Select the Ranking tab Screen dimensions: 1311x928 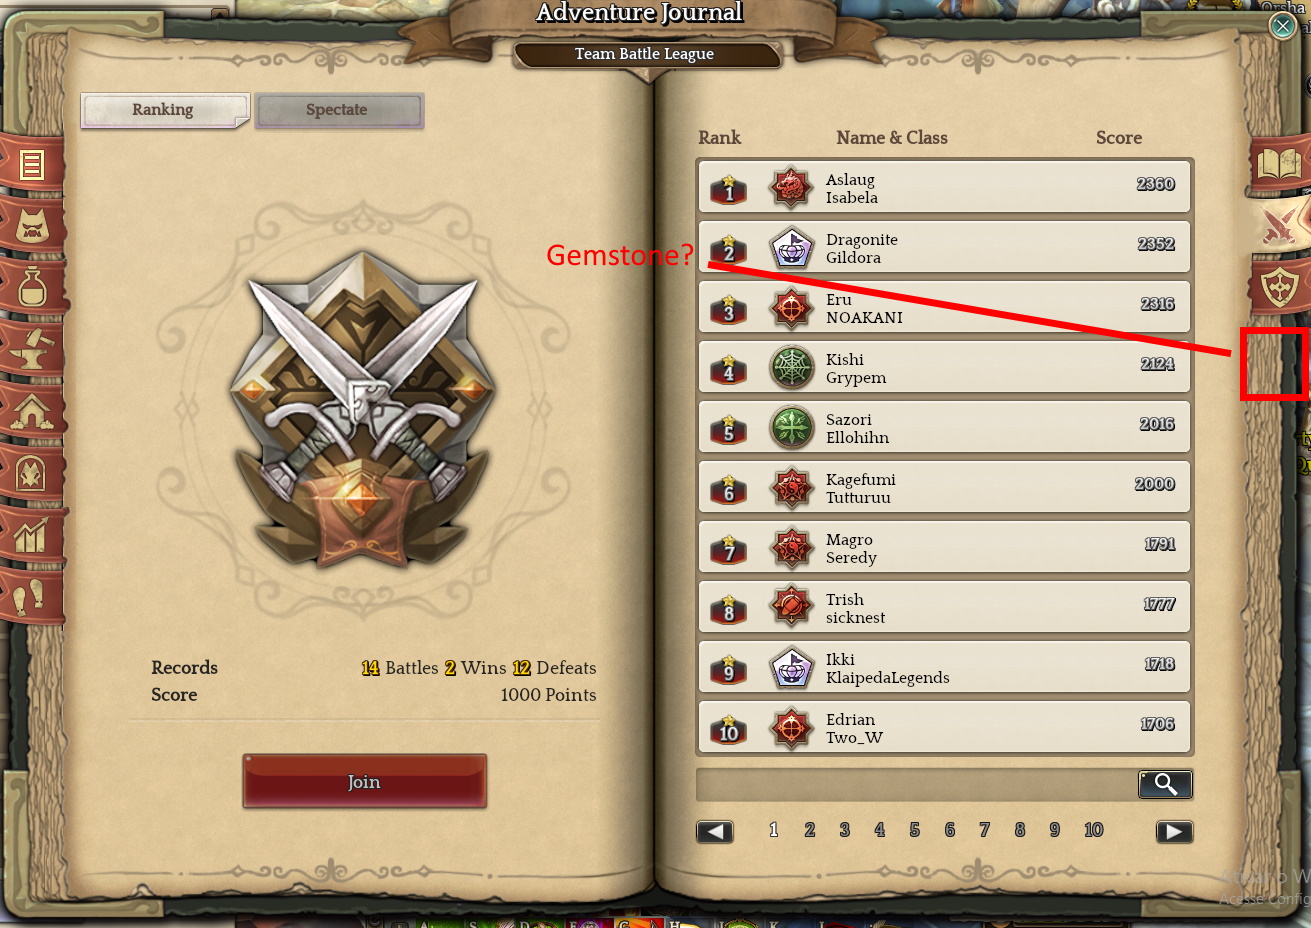tap(164, 110)
